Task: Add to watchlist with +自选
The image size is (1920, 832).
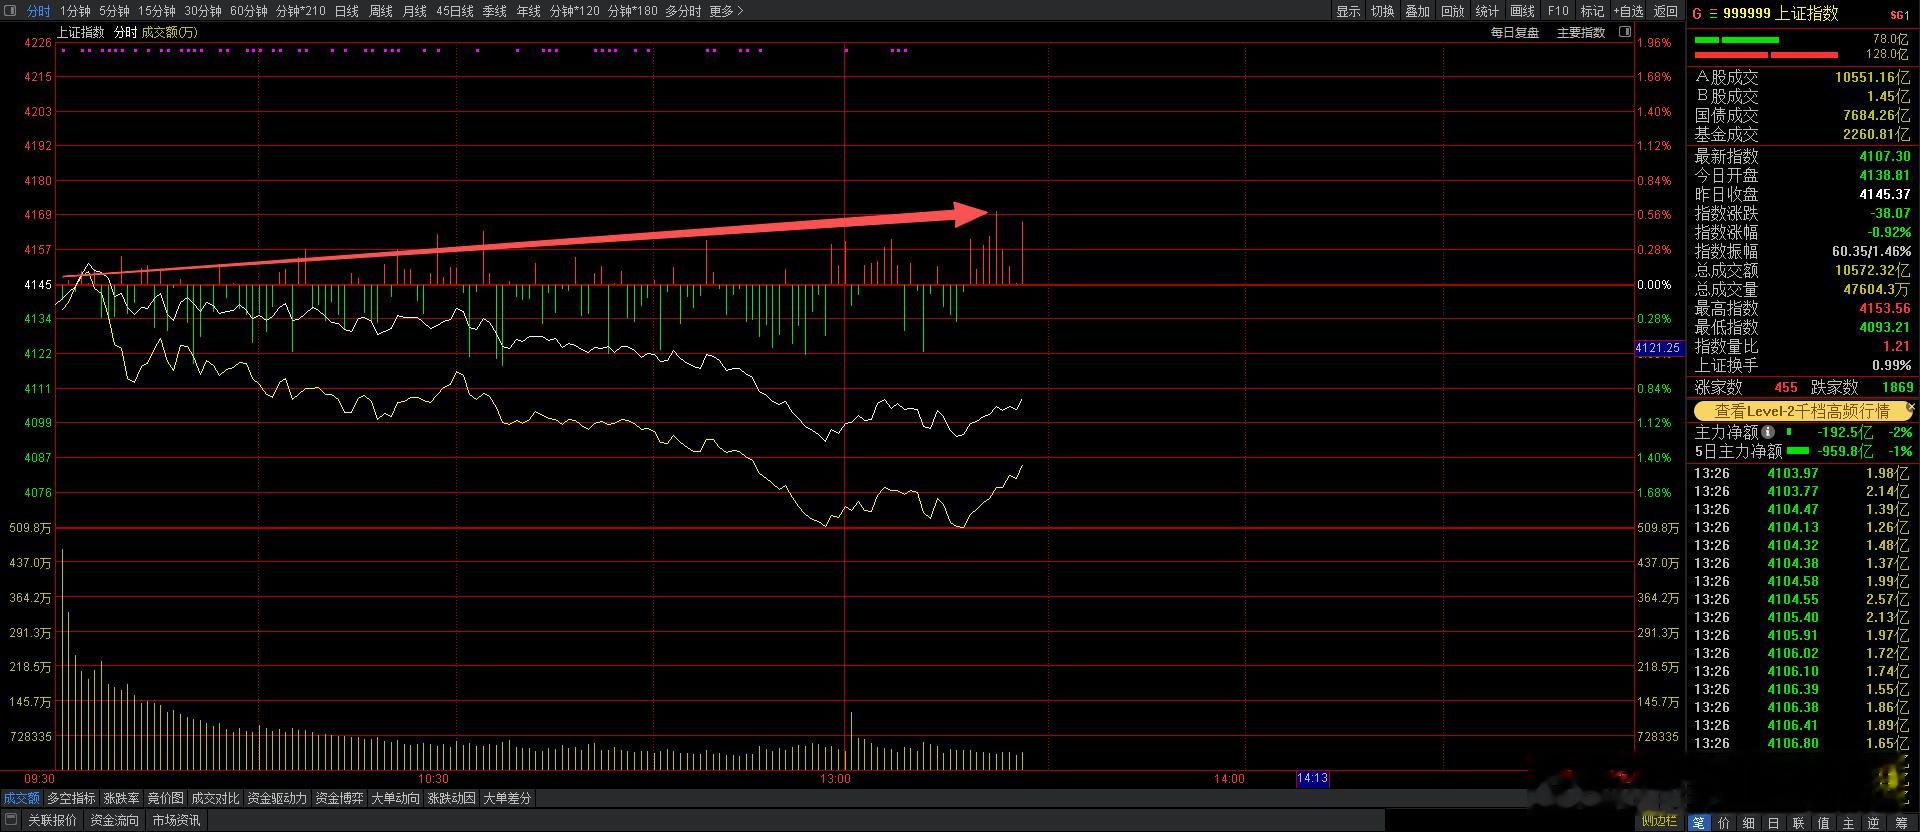Action: (x=1628, y=11)
